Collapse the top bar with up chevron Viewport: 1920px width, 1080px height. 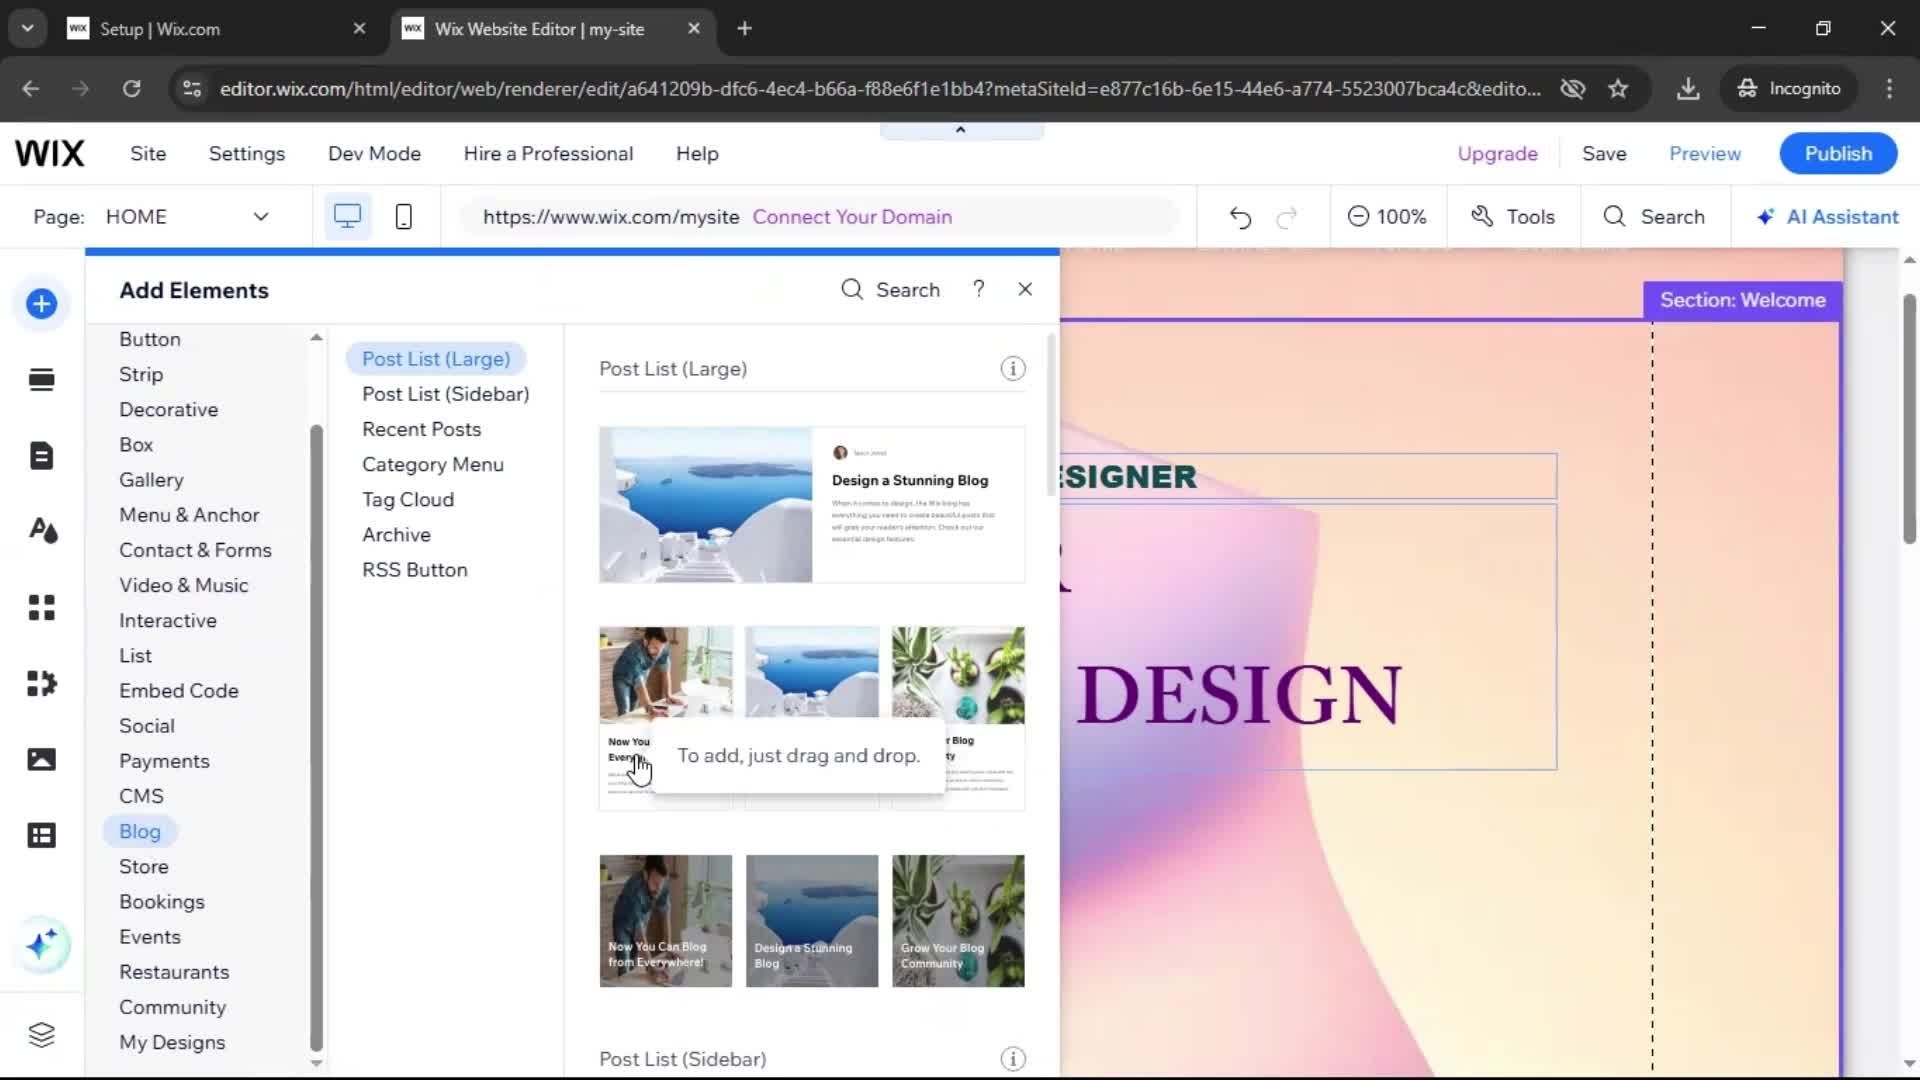(961, 130)
